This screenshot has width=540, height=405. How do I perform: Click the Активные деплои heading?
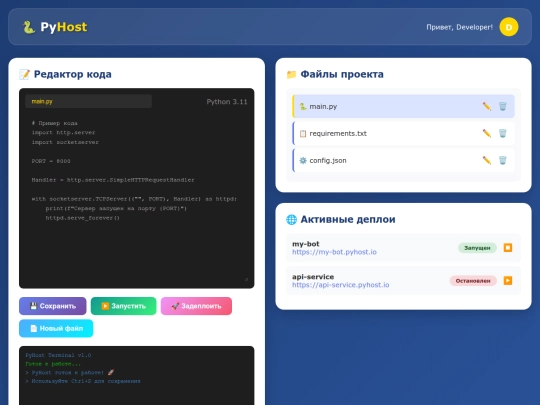[x=348, y=219]
